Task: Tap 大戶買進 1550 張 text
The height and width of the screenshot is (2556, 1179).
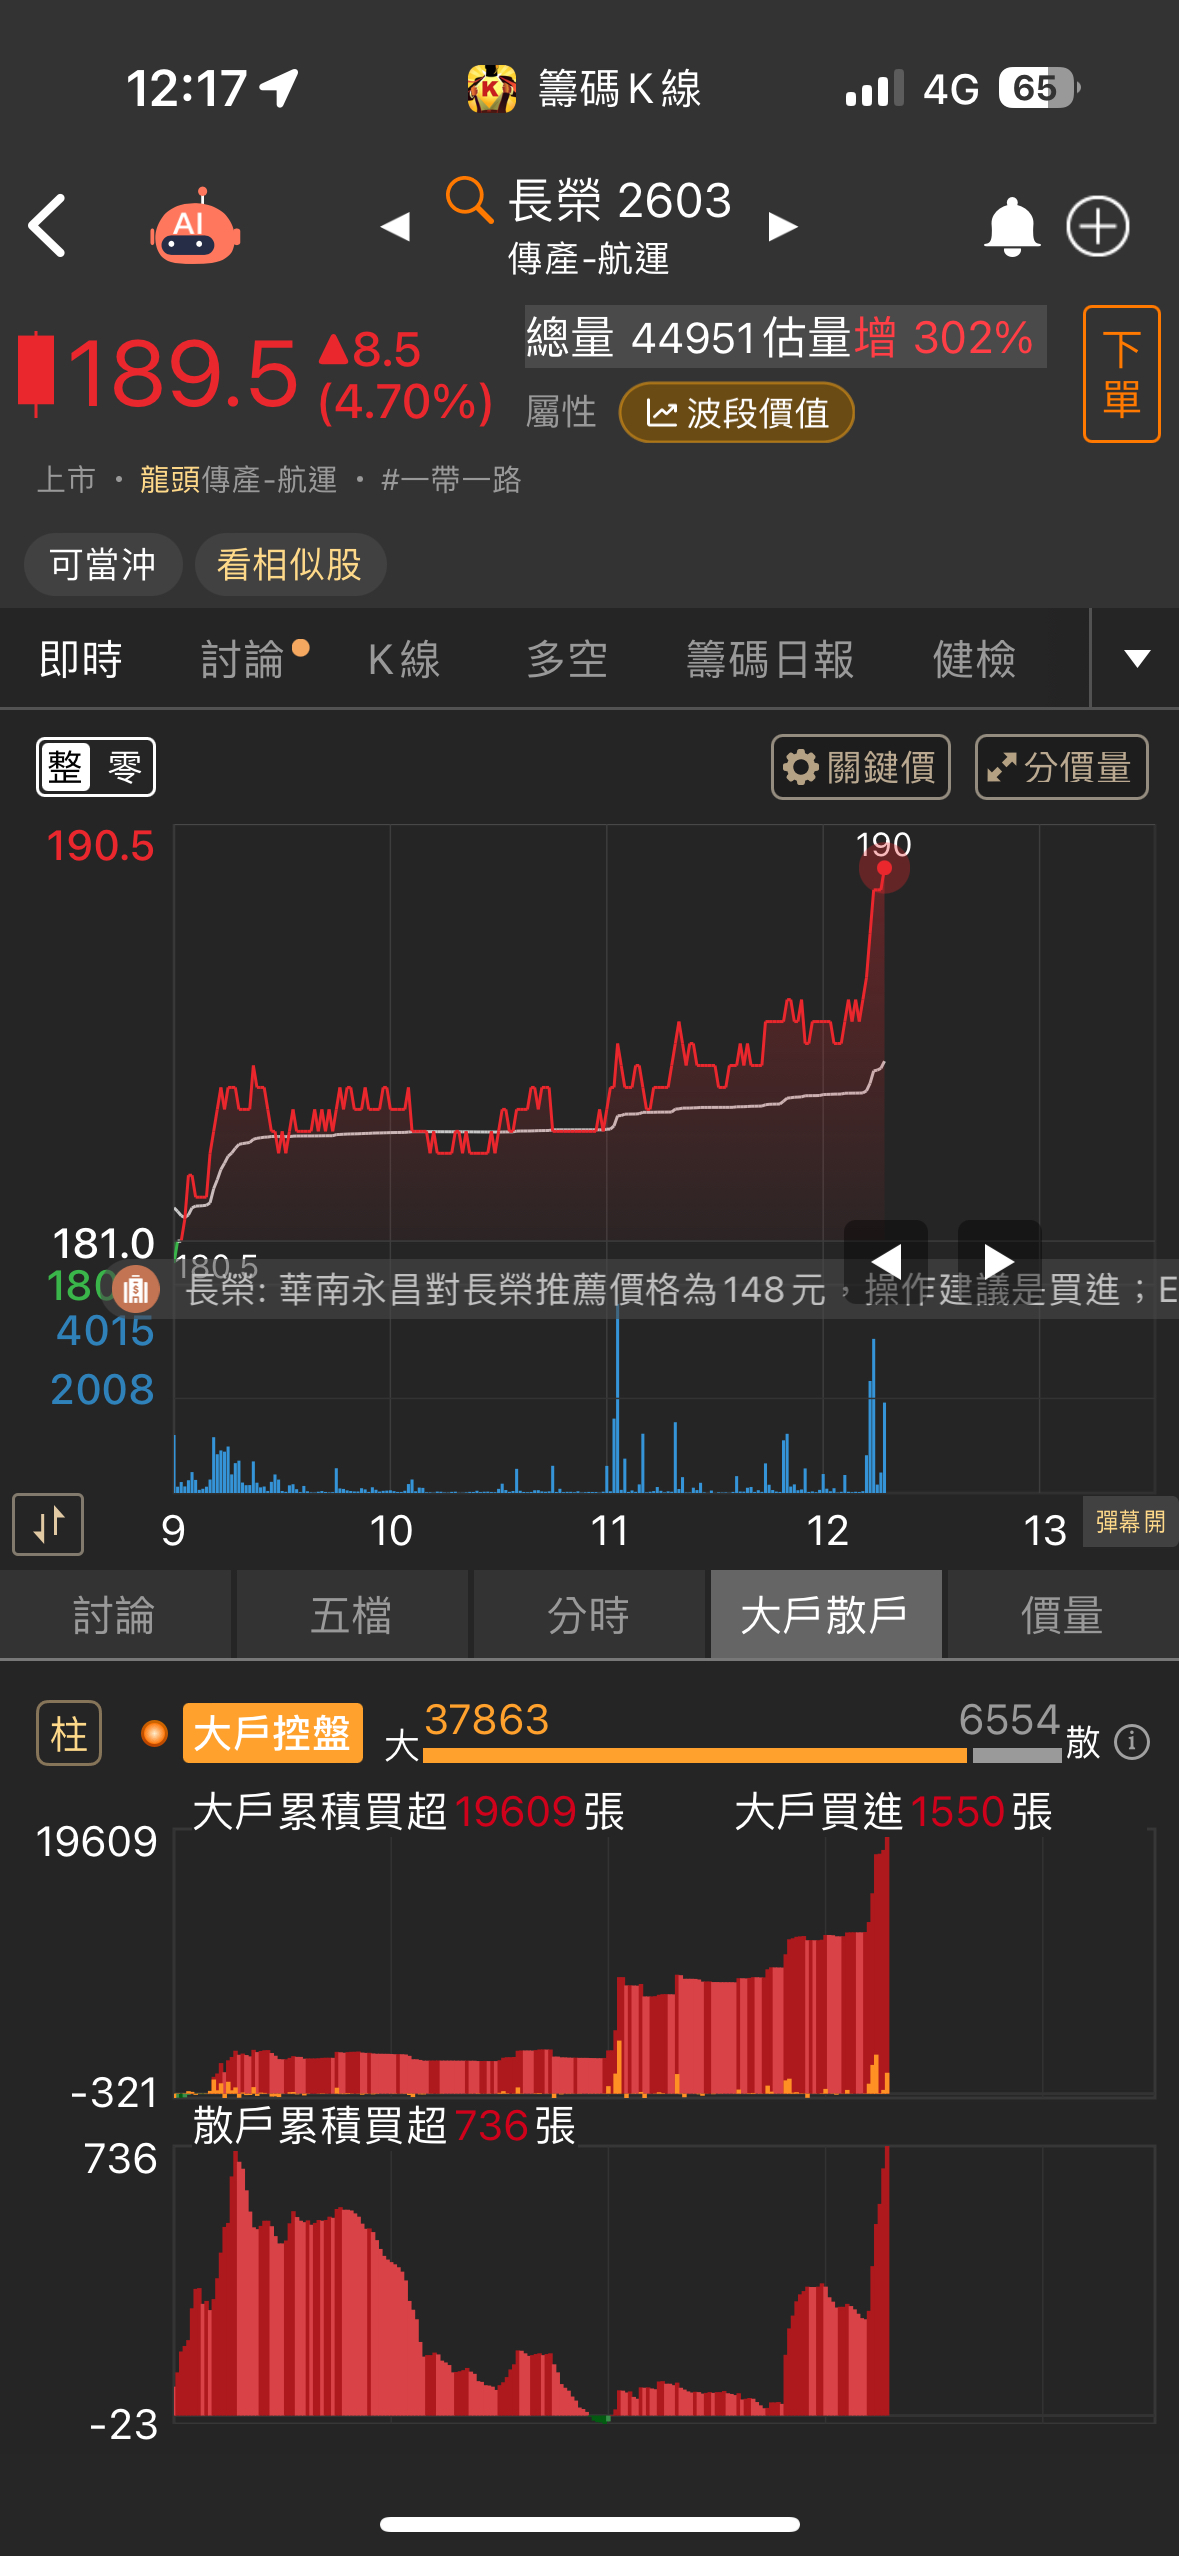Action: point(894,1812)
